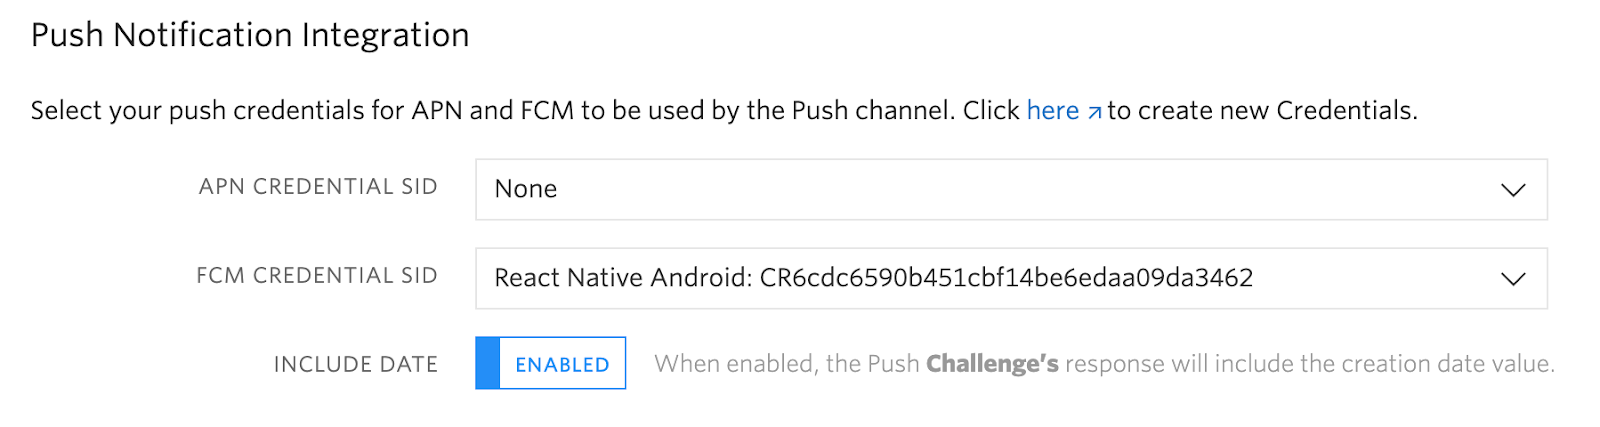Click the bold "Challenge's" text
Viewport: 1600px width, 427px height.
pyautogui.click(x=992, y=364)
